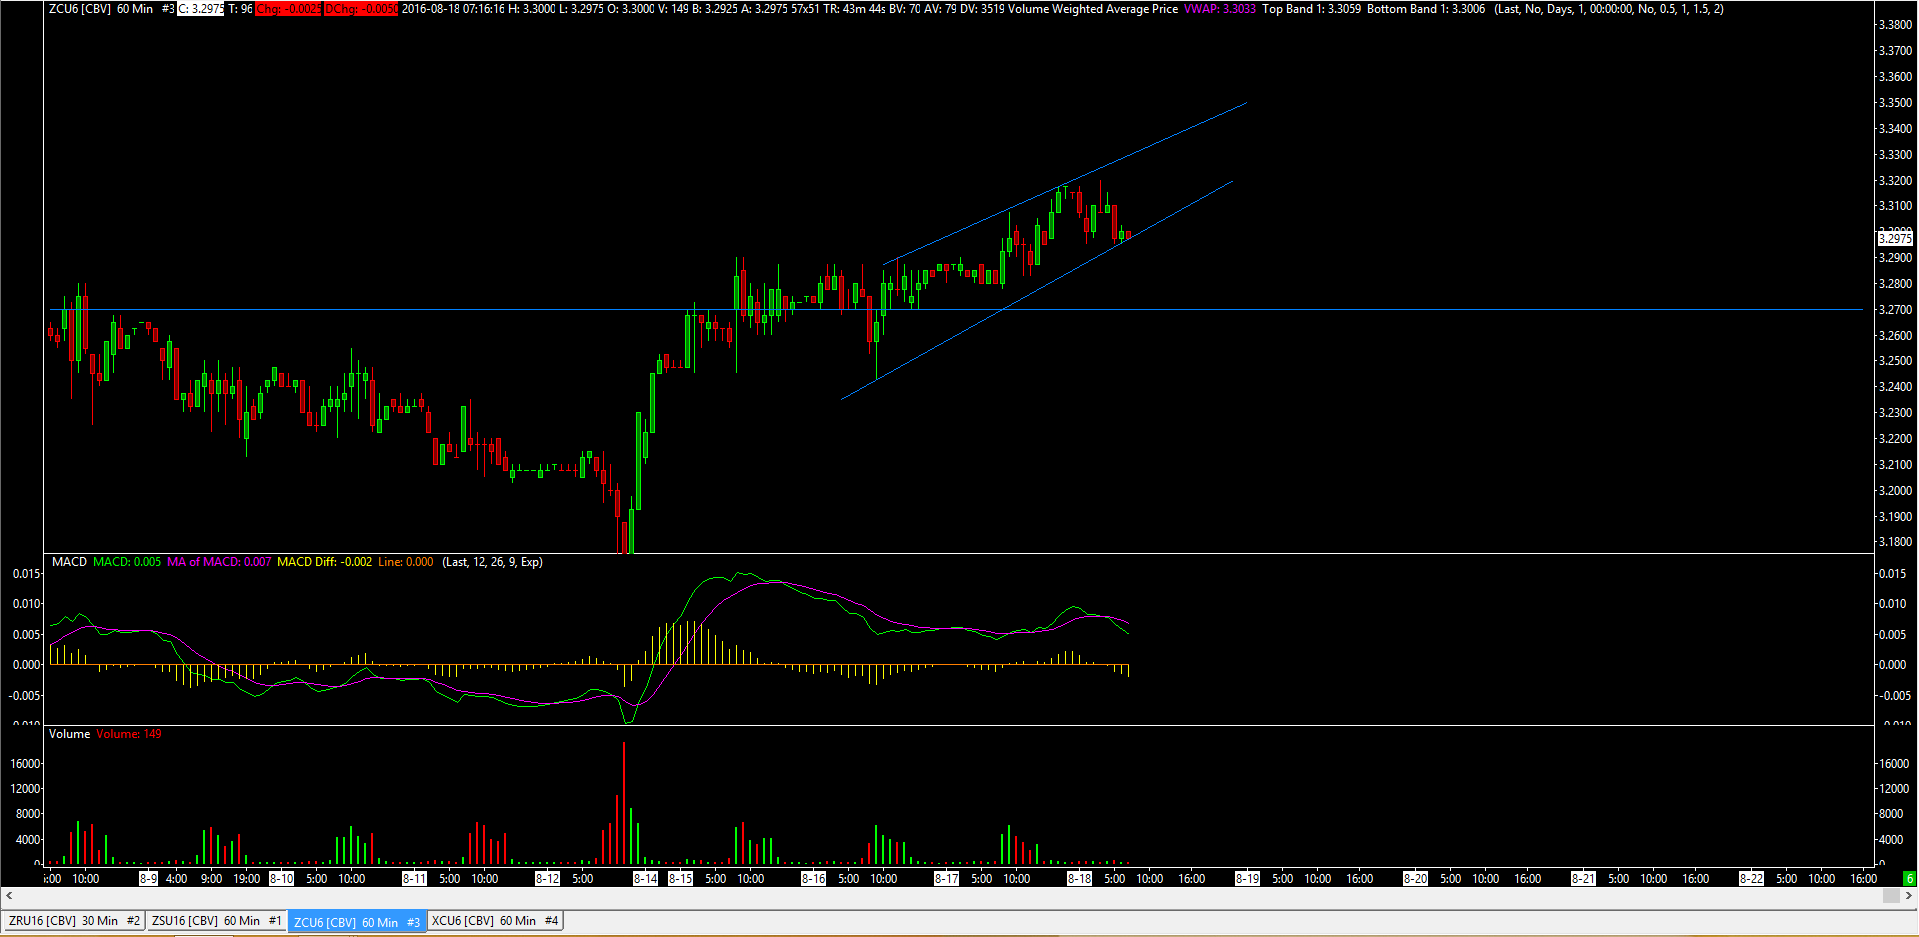Image resolution: width=1919 pixels, height=937 pixels.
Task: Click the chart scrollbar left arrow
Action: point(9,896)
